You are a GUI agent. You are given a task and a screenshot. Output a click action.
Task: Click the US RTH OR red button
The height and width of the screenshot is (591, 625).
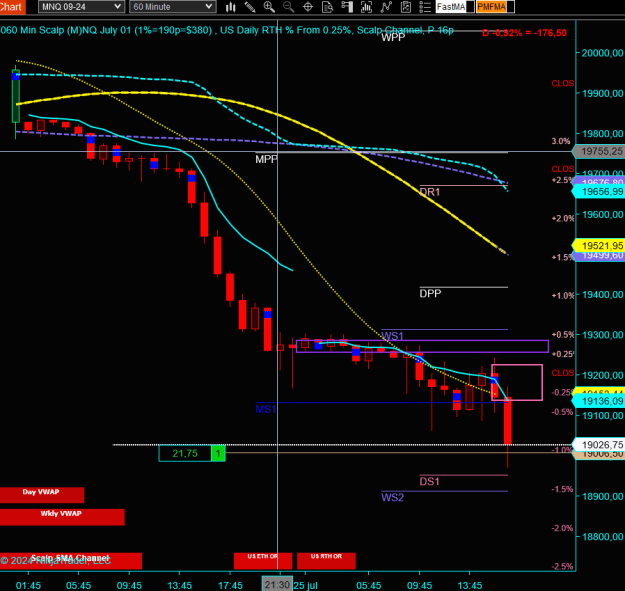(326, 561)
